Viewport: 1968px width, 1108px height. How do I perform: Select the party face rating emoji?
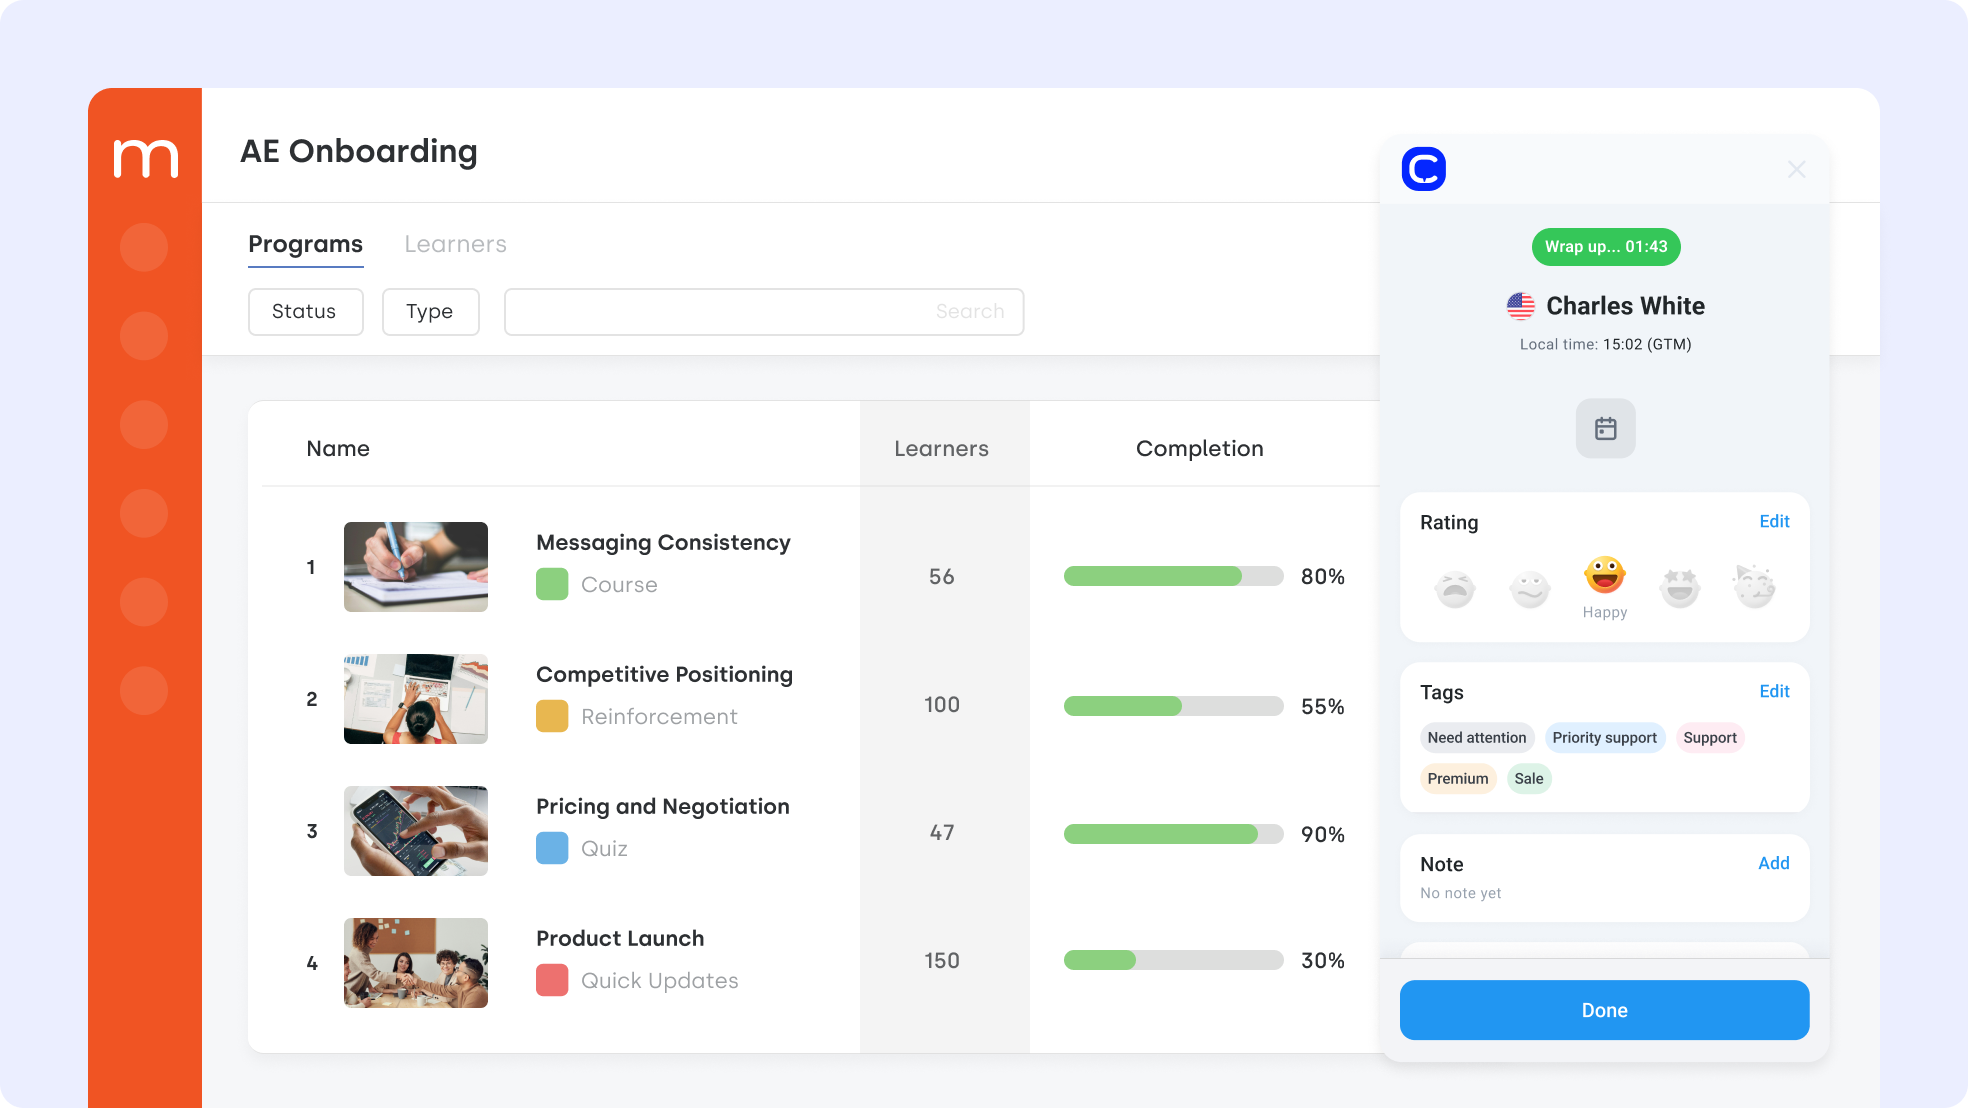[x=1754, y=586]
